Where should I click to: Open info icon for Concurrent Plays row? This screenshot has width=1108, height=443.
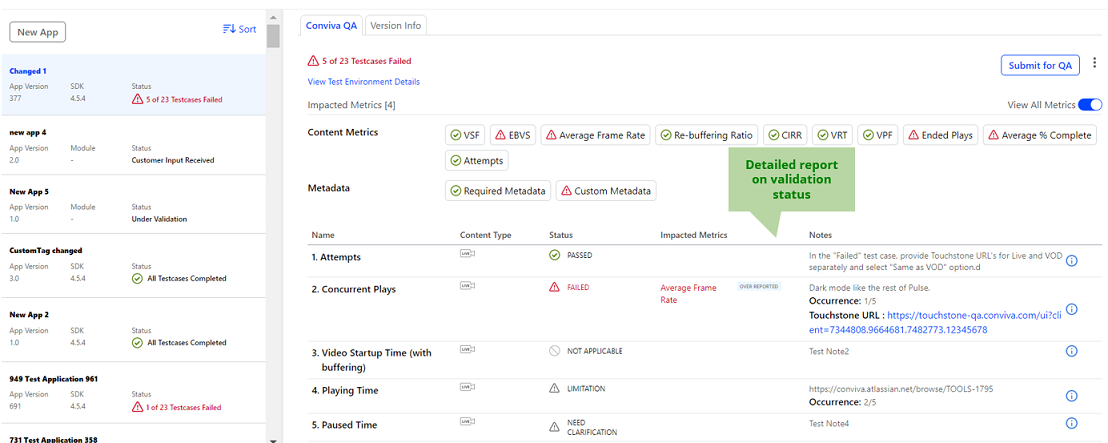point(1071,309)
